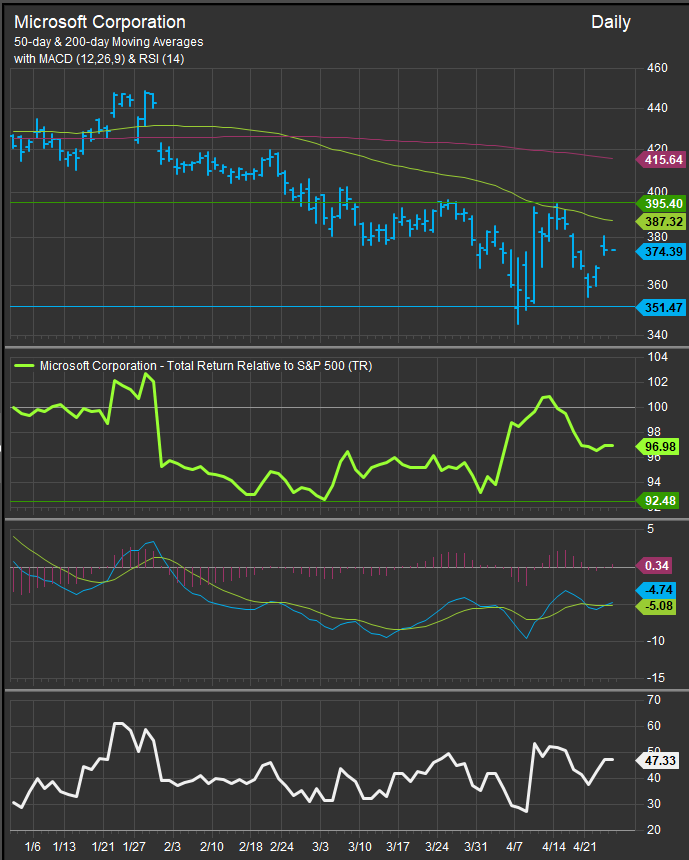Click the 360 price axis label
The width and height of the screenshot is (689, 860).
(657, 285)
